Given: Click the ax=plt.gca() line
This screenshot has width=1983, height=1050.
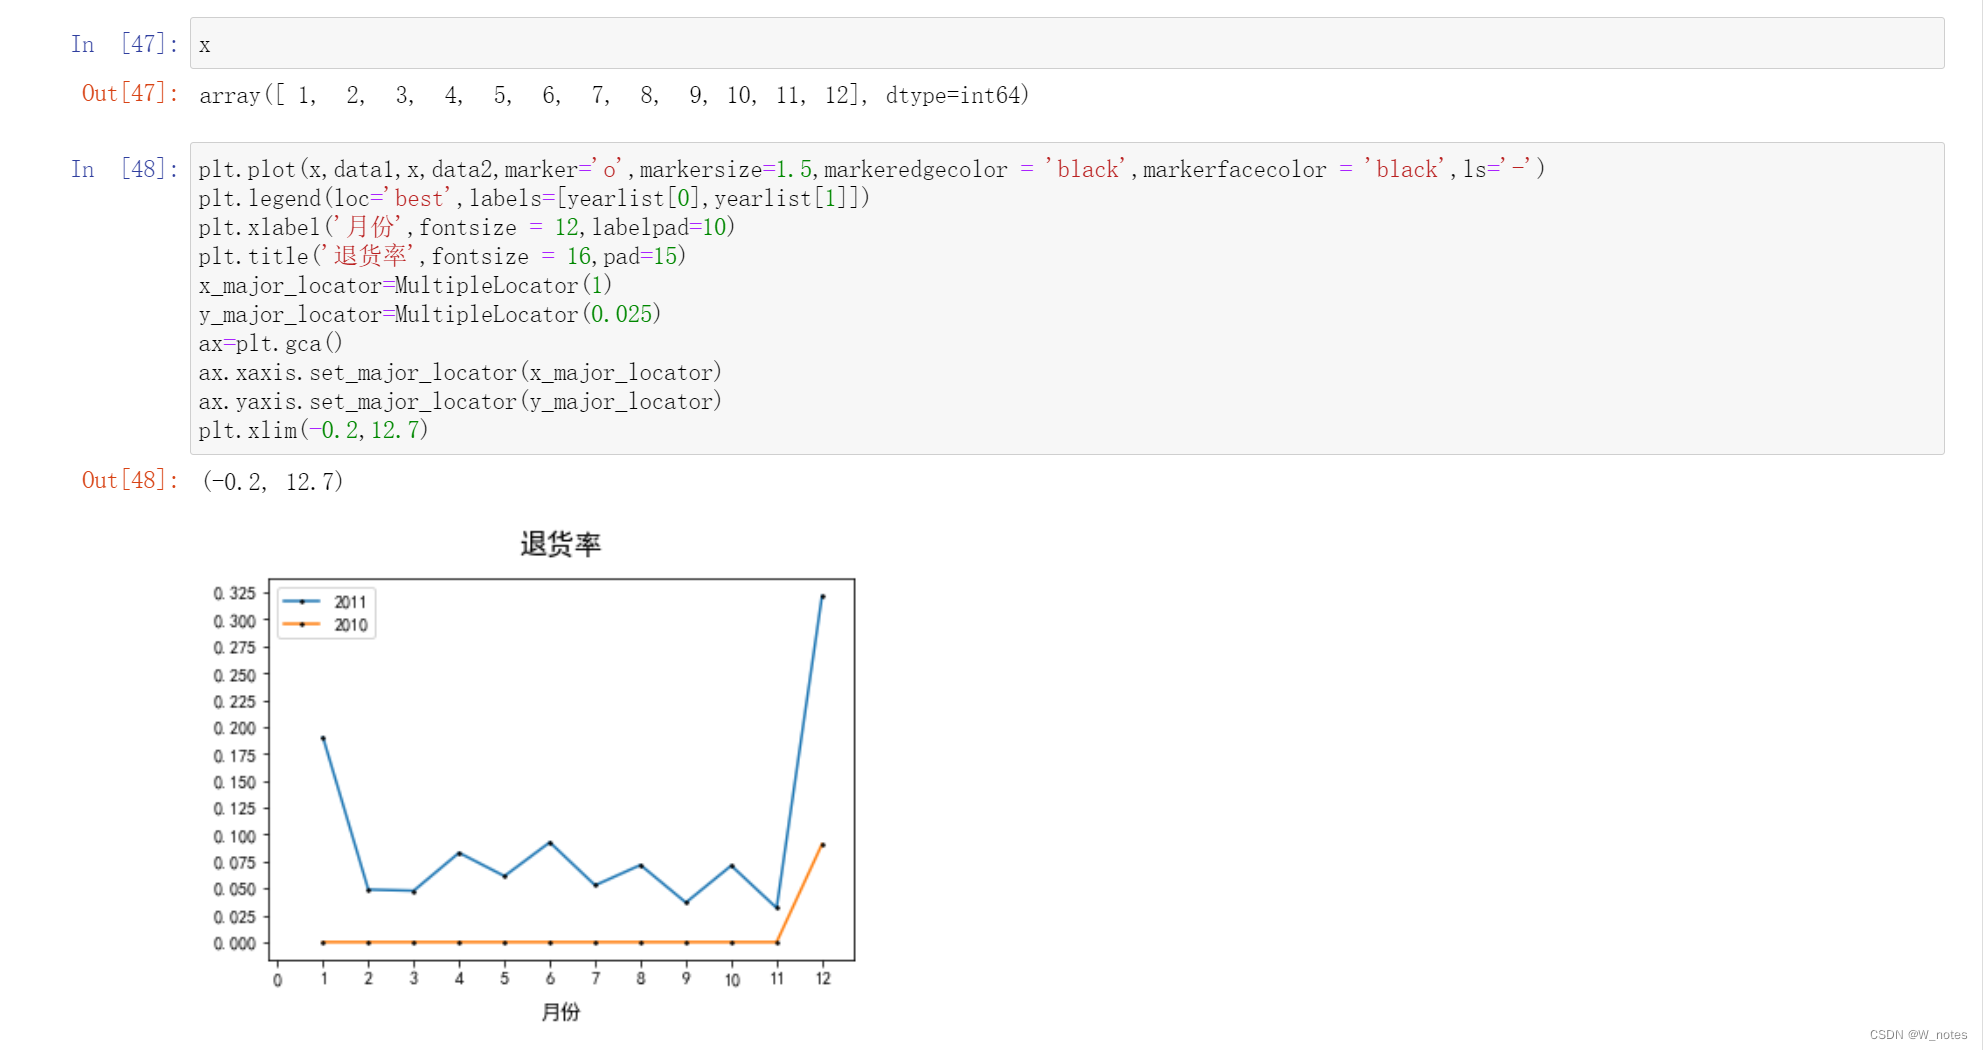Looking at the screenshot, I should 270,343.
